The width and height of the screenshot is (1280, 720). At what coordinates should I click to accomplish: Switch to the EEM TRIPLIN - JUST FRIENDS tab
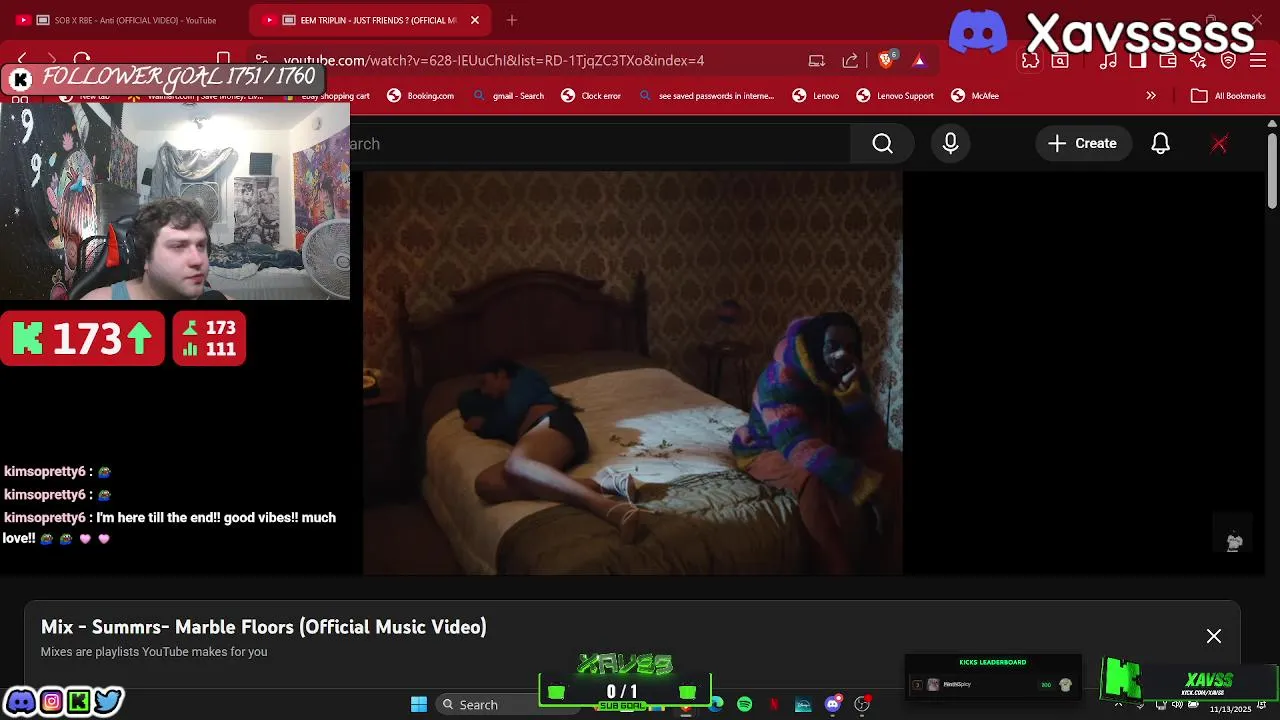(x=370, y=20)
